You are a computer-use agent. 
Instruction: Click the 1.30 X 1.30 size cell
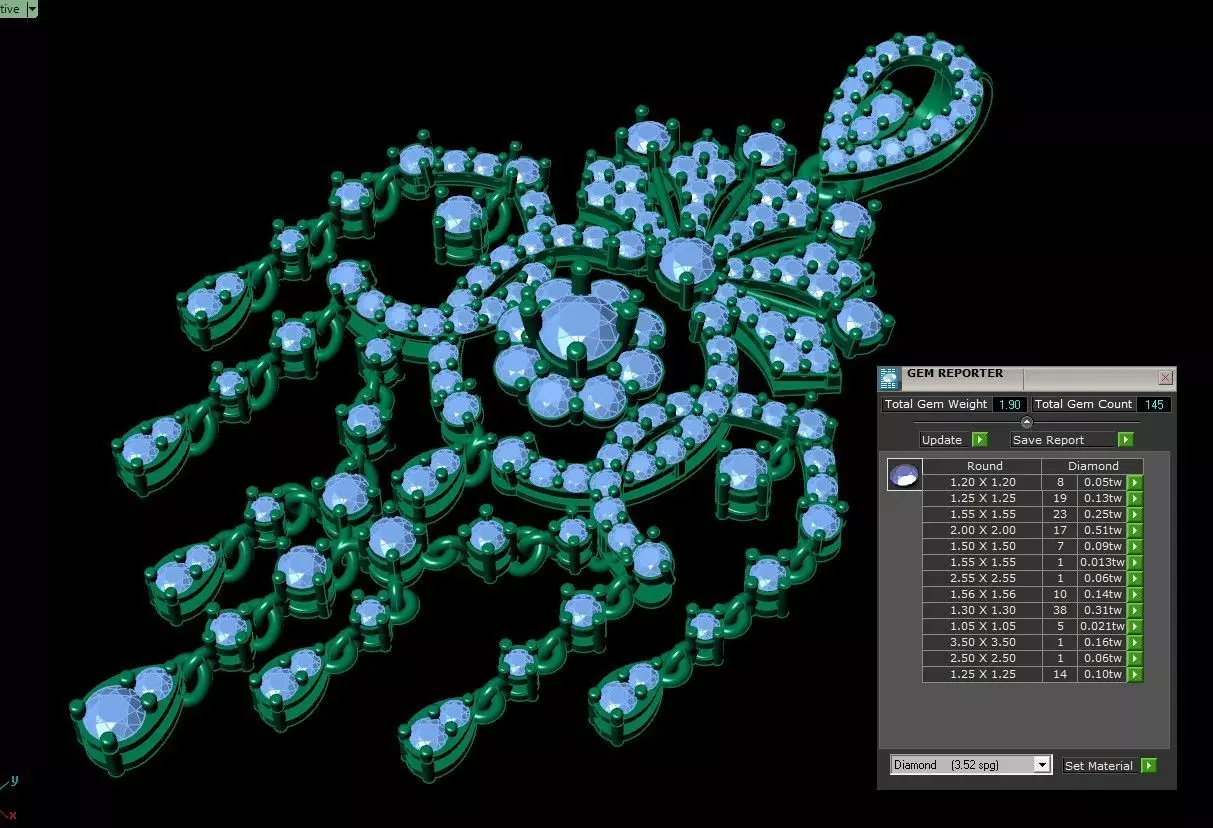click(x=982, y=610)
